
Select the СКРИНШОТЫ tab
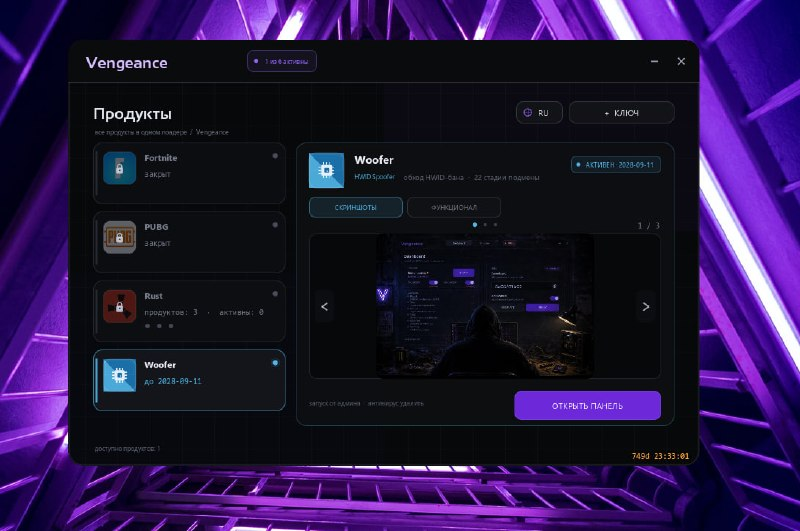[x=356, y=208]
